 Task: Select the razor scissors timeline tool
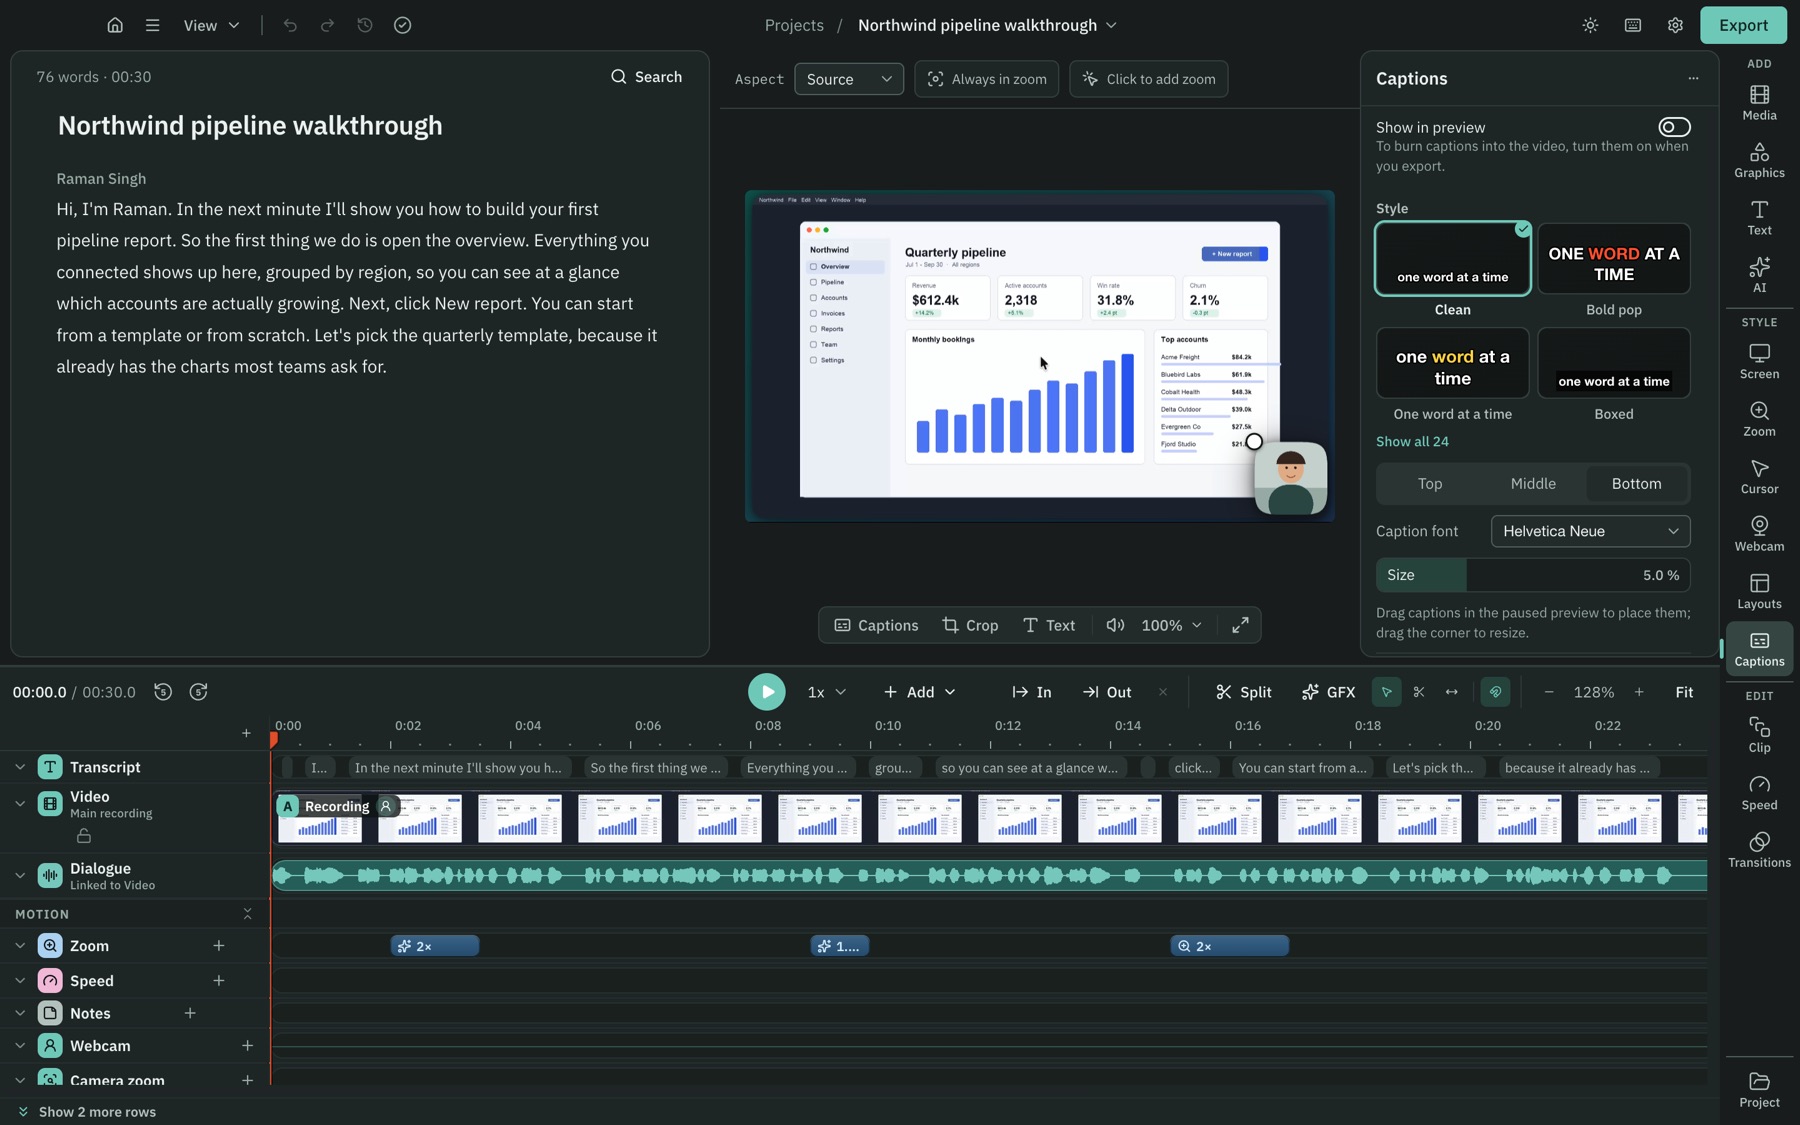[1419, 692]
